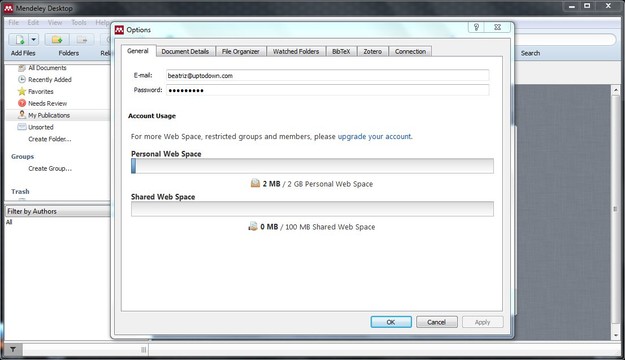Select the Recently Added clock icon
The width and height of the screenshot is (625, 360).
click(22, 79)
